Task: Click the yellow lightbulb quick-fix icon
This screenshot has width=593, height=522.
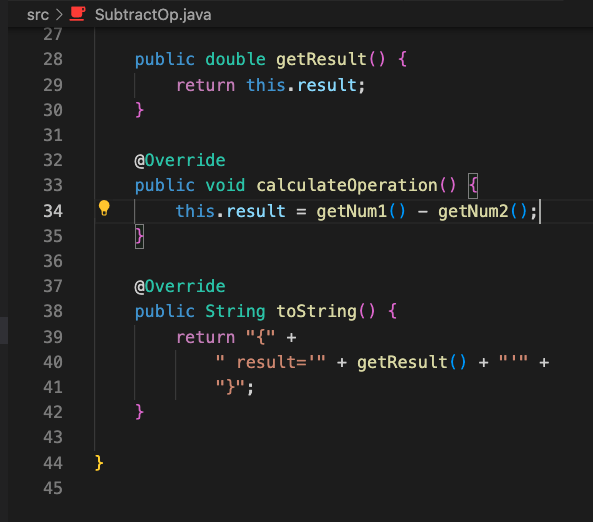Action: coord(104,208)
